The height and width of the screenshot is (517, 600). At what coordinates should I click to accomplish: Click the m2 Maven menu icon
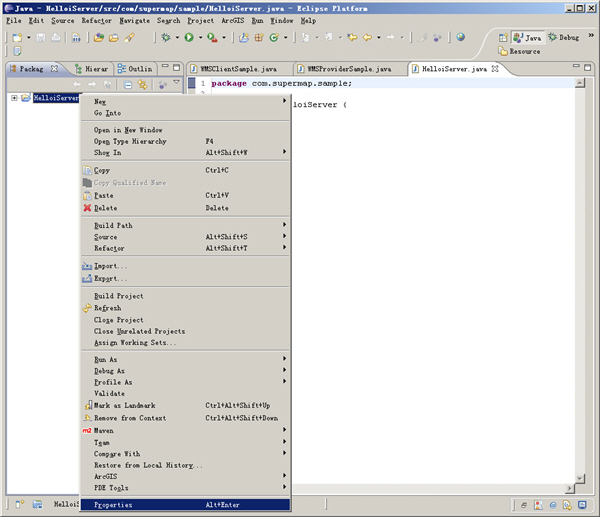(86, 430)
